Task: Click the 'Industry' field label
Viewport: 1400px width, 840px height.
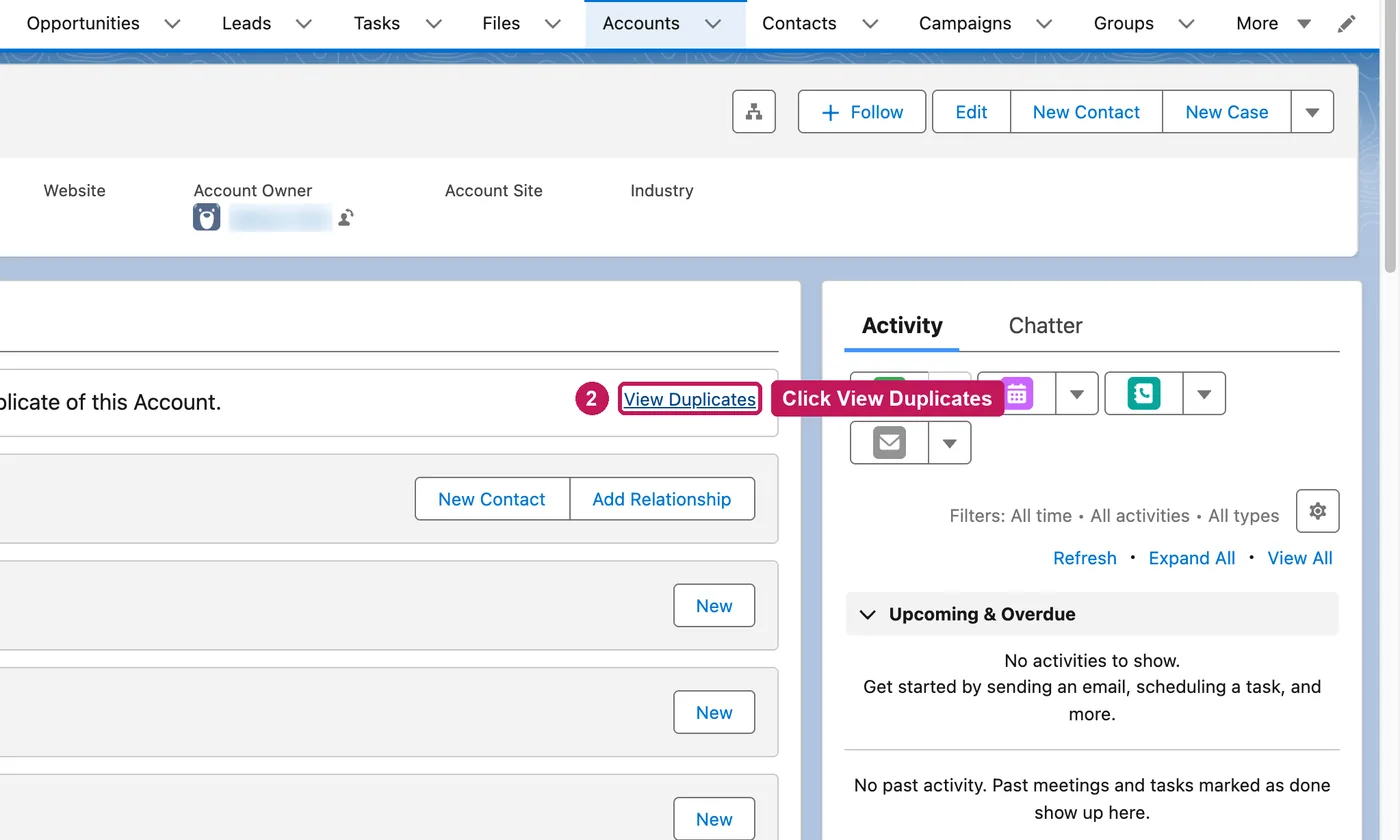Action: coord(662,190)
